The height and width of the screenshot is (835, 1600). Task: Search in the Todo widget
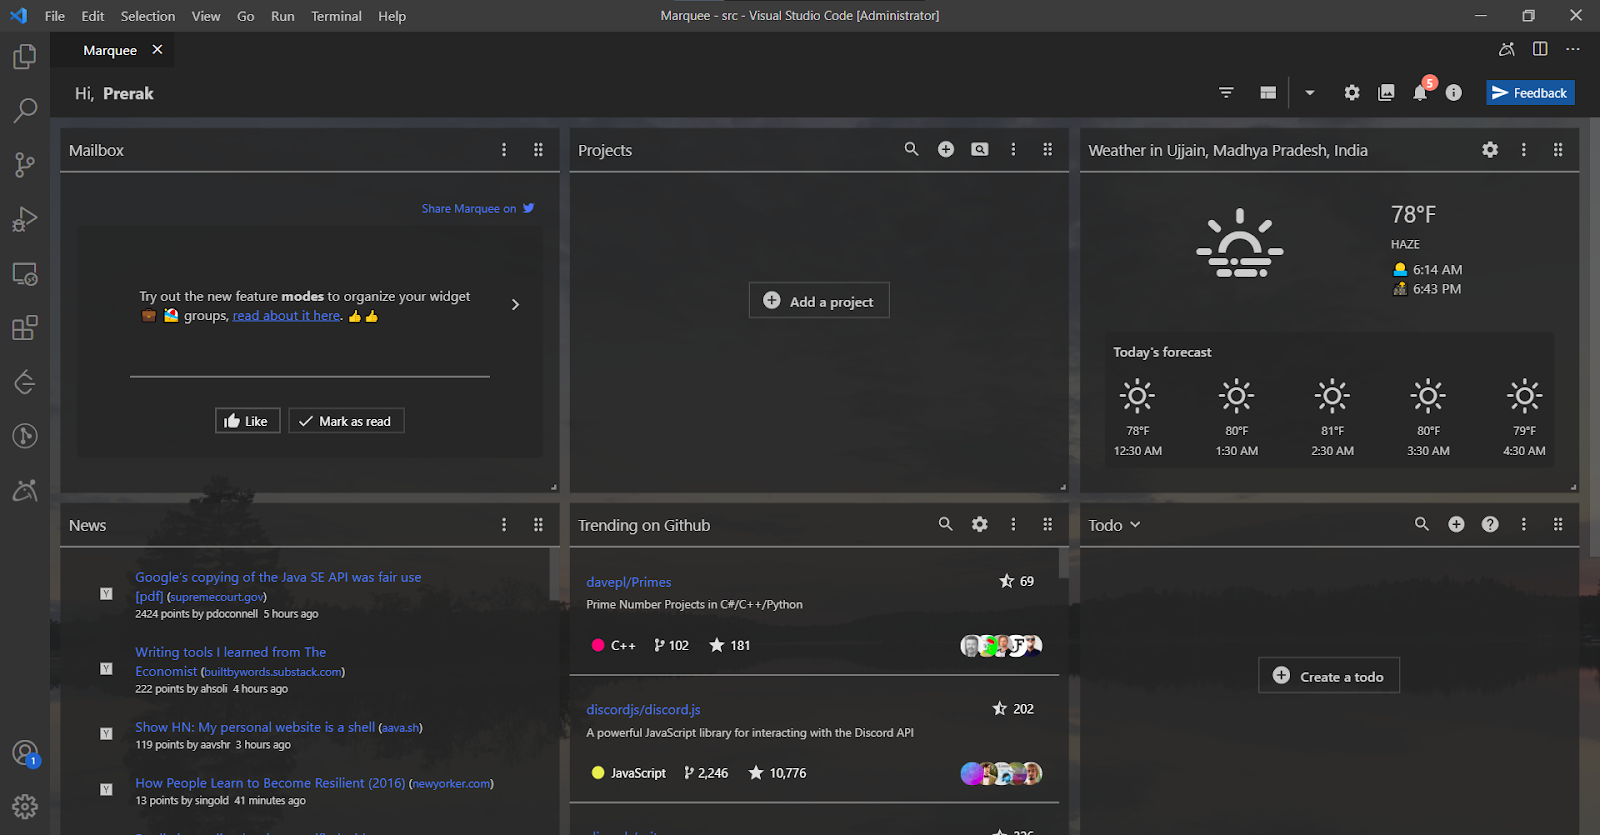[x=1422, y=524]
